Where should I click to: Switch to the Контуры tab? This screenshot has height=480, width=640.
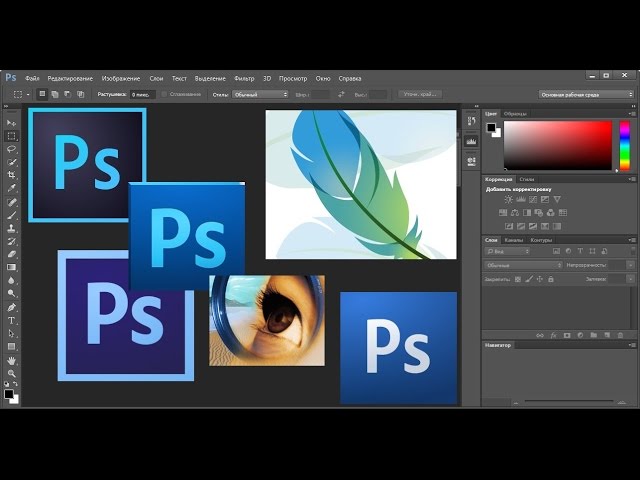pyautogui.click(x=541, y=240)
